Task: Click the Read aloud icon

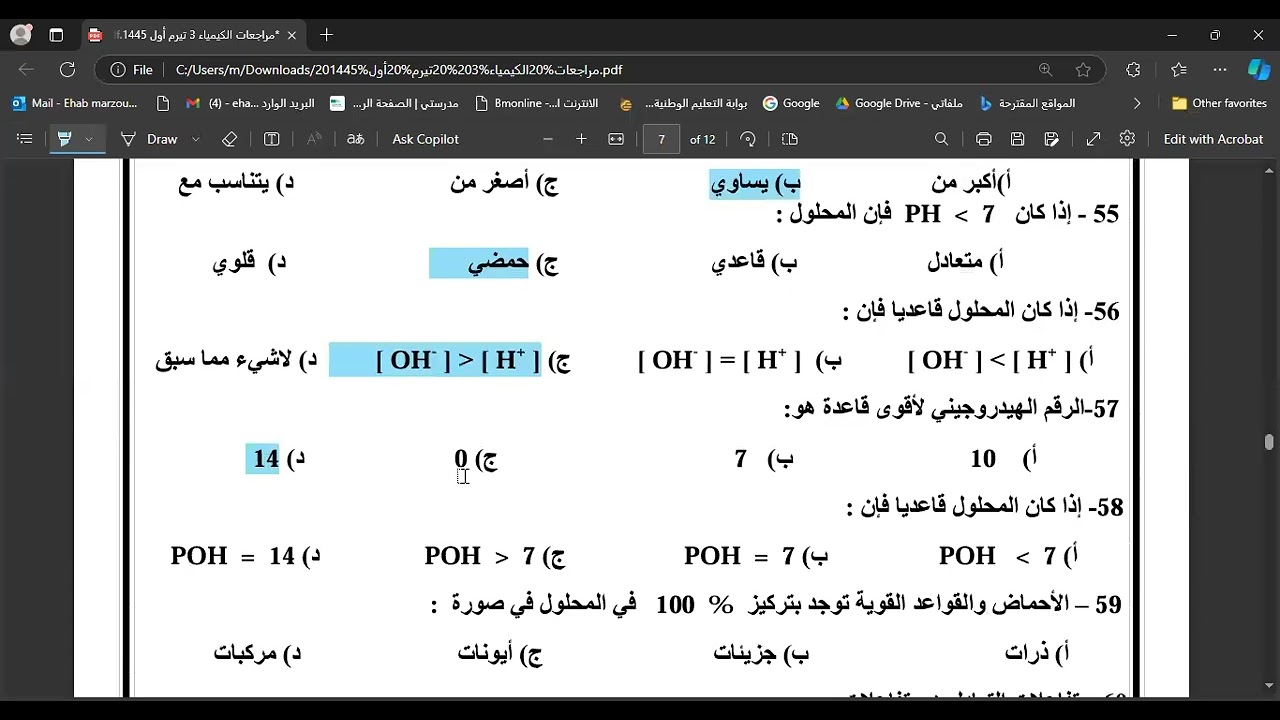Action: pos(314,139)
